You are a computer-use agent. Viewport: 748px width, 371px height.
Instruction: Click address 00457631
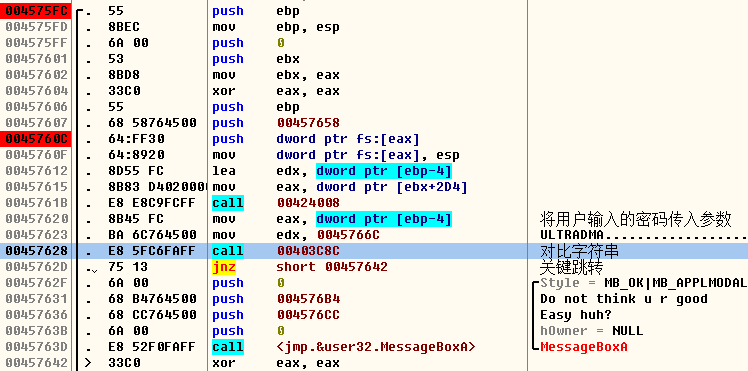(36, 299)
